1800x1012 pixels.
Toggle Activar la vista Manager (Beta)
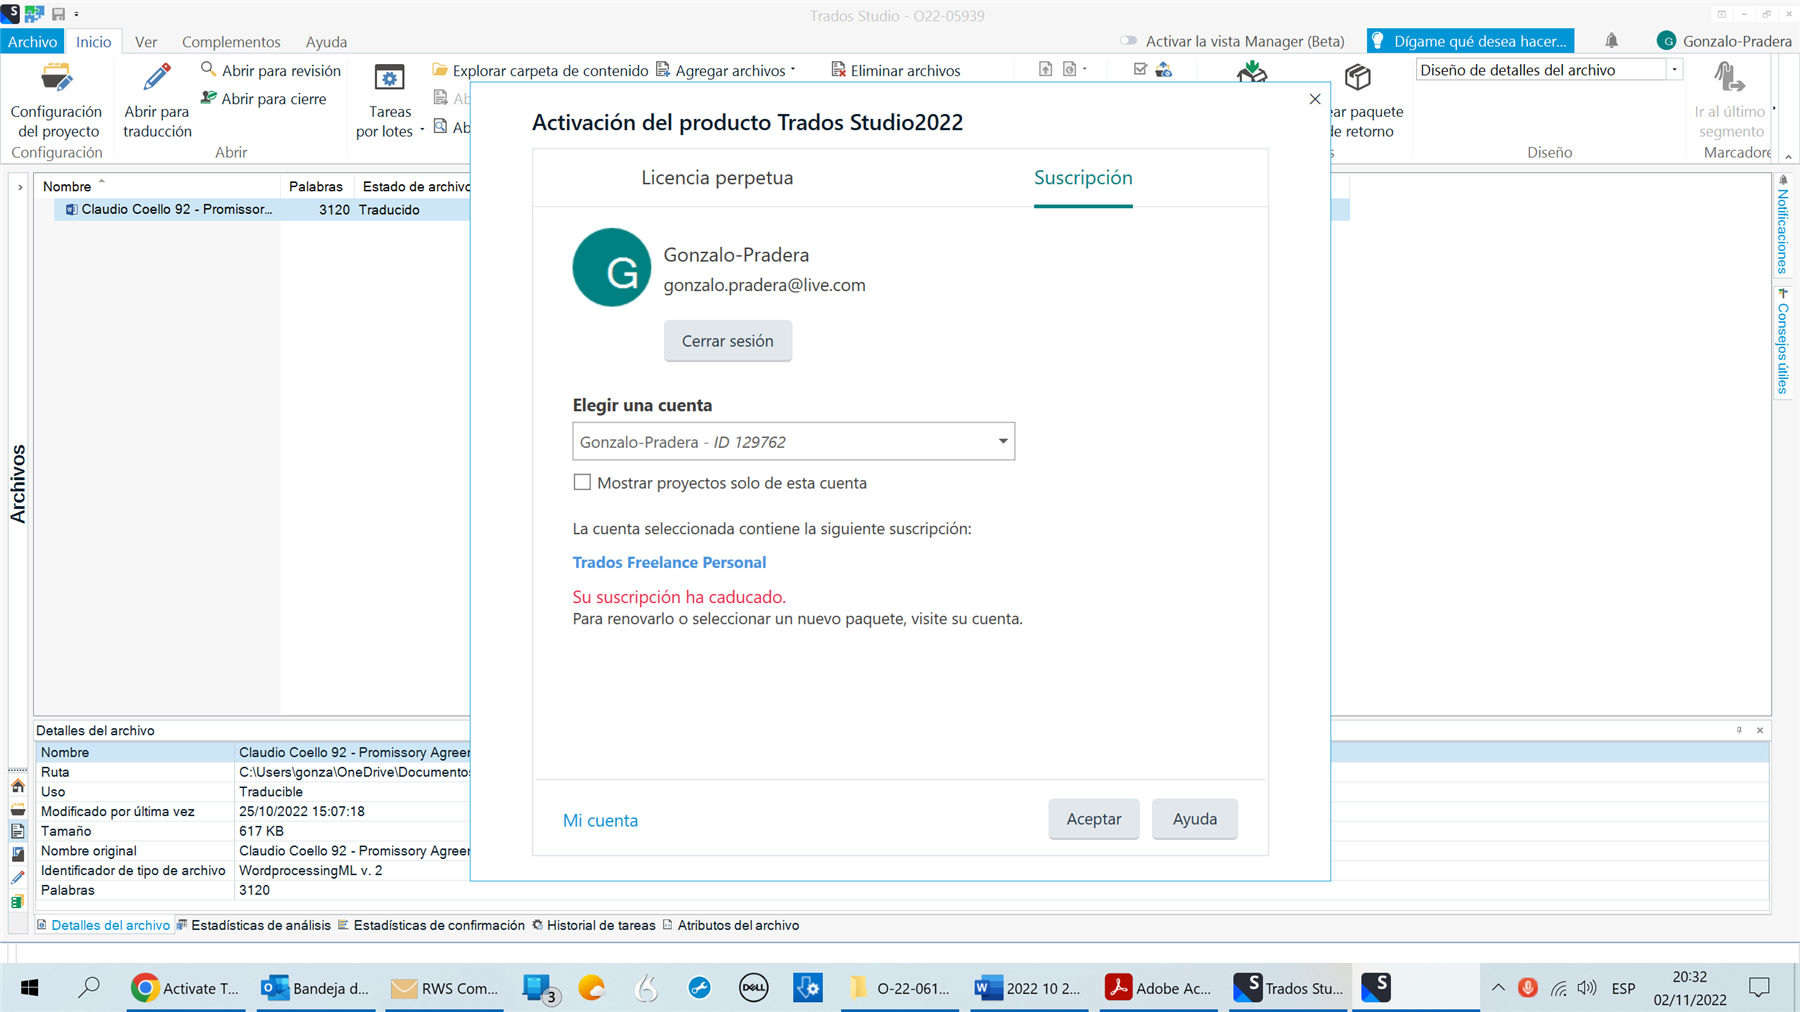1129,41
